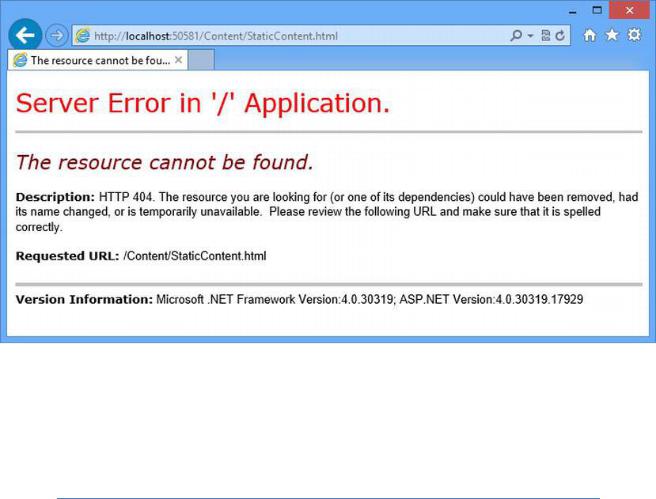This screenshot has height=499, width=656.
Task: Click the 'HTTP 404' text in description
Action: click(x=125, y=197)
